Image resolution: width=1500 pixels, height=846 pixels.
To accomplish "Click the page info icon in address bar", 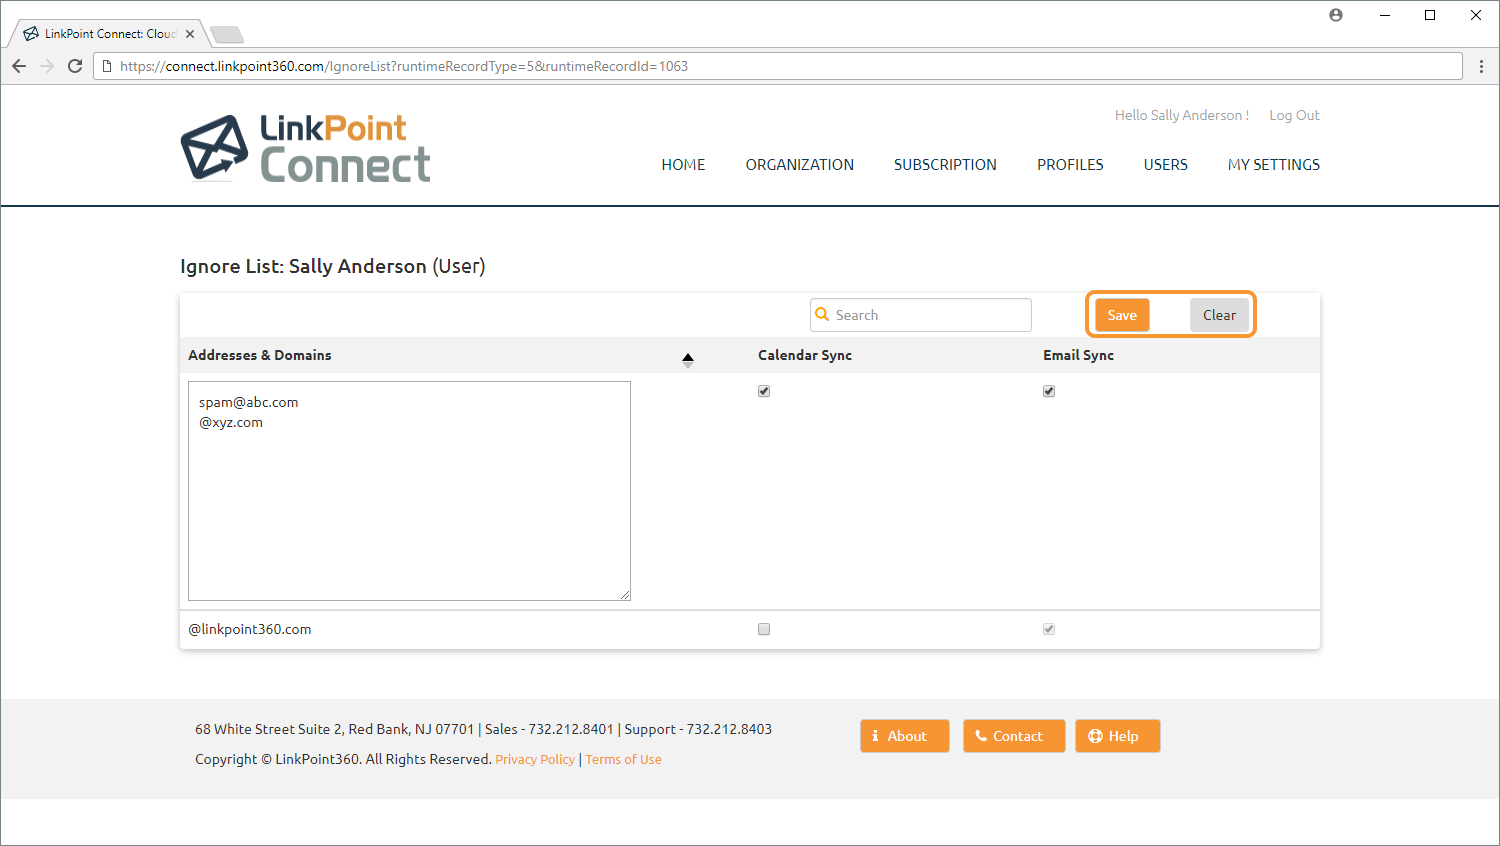I will pyautogui.click(x=107, y=66).
